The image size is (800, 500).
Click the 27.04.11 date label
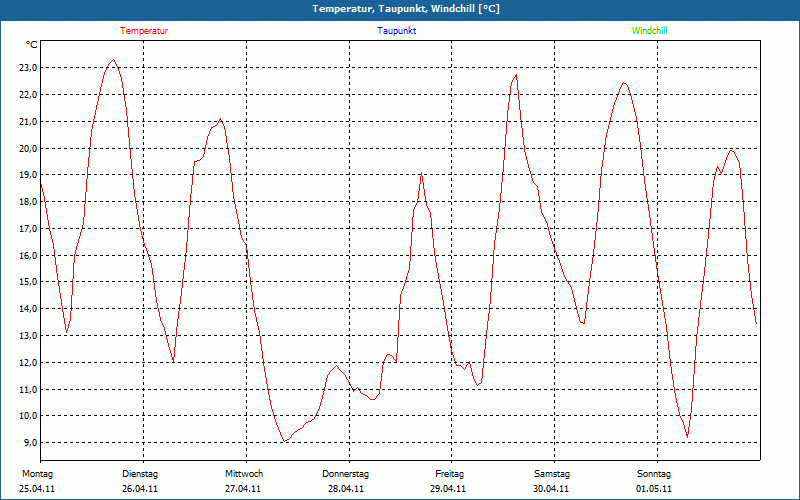click(243, 489)
